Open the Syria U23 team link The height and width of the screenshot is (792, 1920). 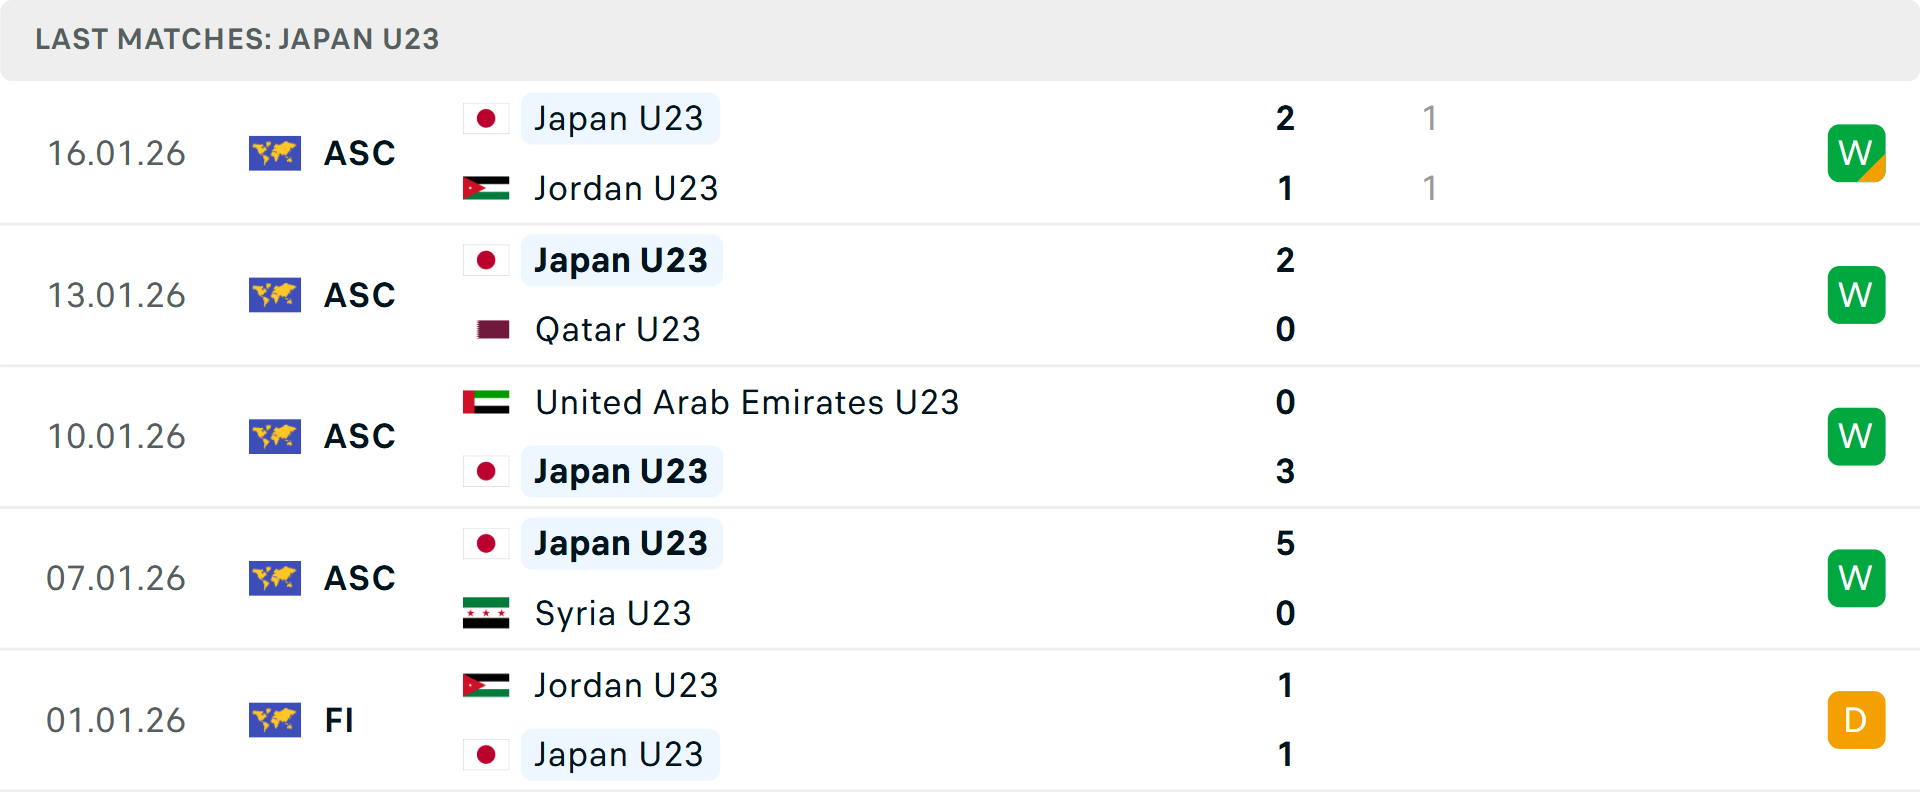[x=613, y=613]
